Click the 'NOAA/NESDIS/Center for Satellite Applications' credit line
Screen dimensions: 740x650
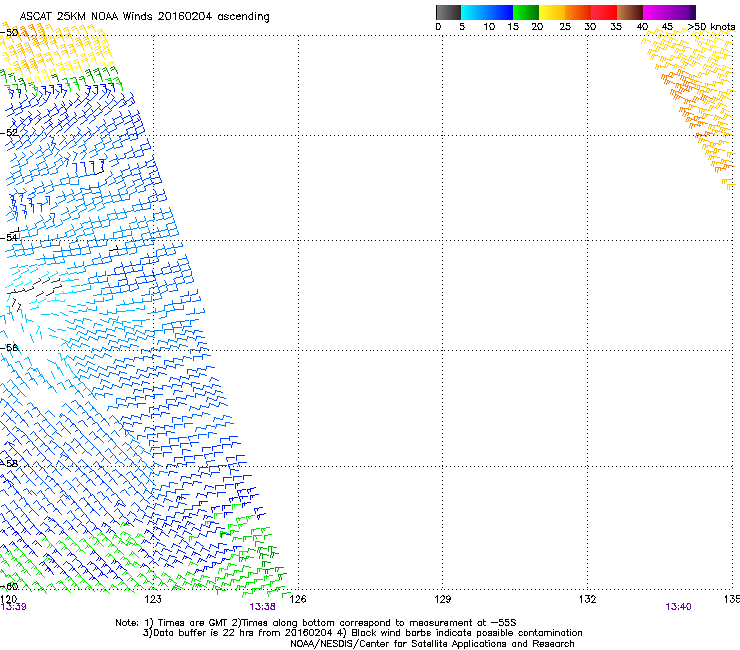(x=432, y=644)
